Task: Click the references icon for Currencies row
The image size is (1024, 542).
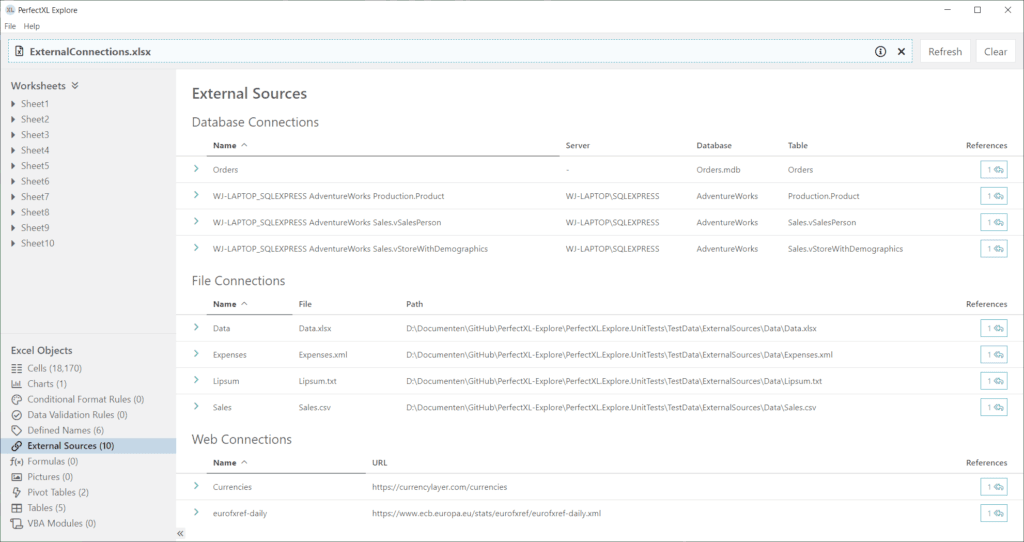Action: 993,487
